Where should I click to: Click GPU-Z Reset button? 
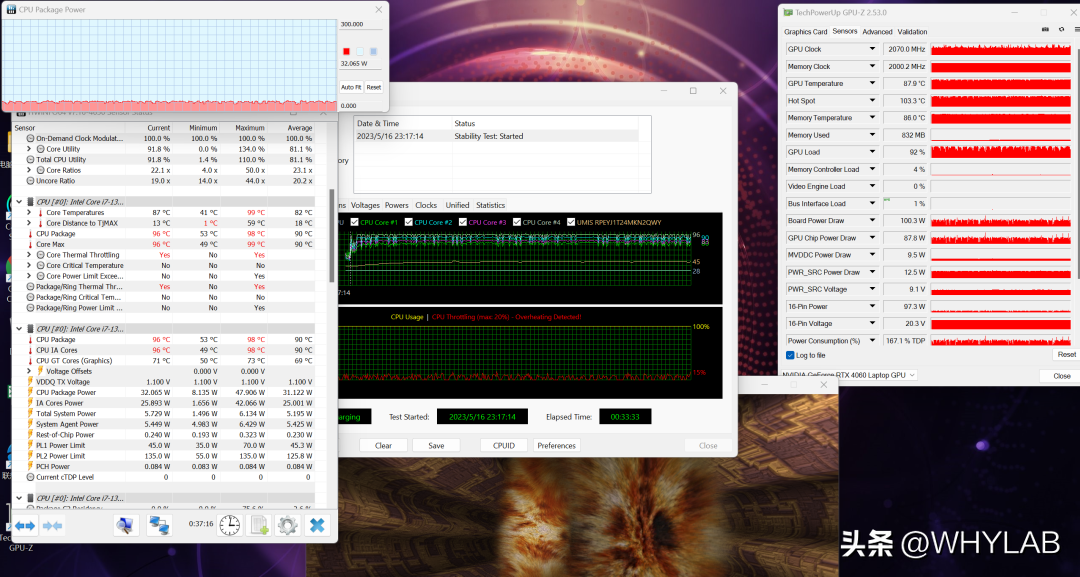click(x=1066, y=355)
